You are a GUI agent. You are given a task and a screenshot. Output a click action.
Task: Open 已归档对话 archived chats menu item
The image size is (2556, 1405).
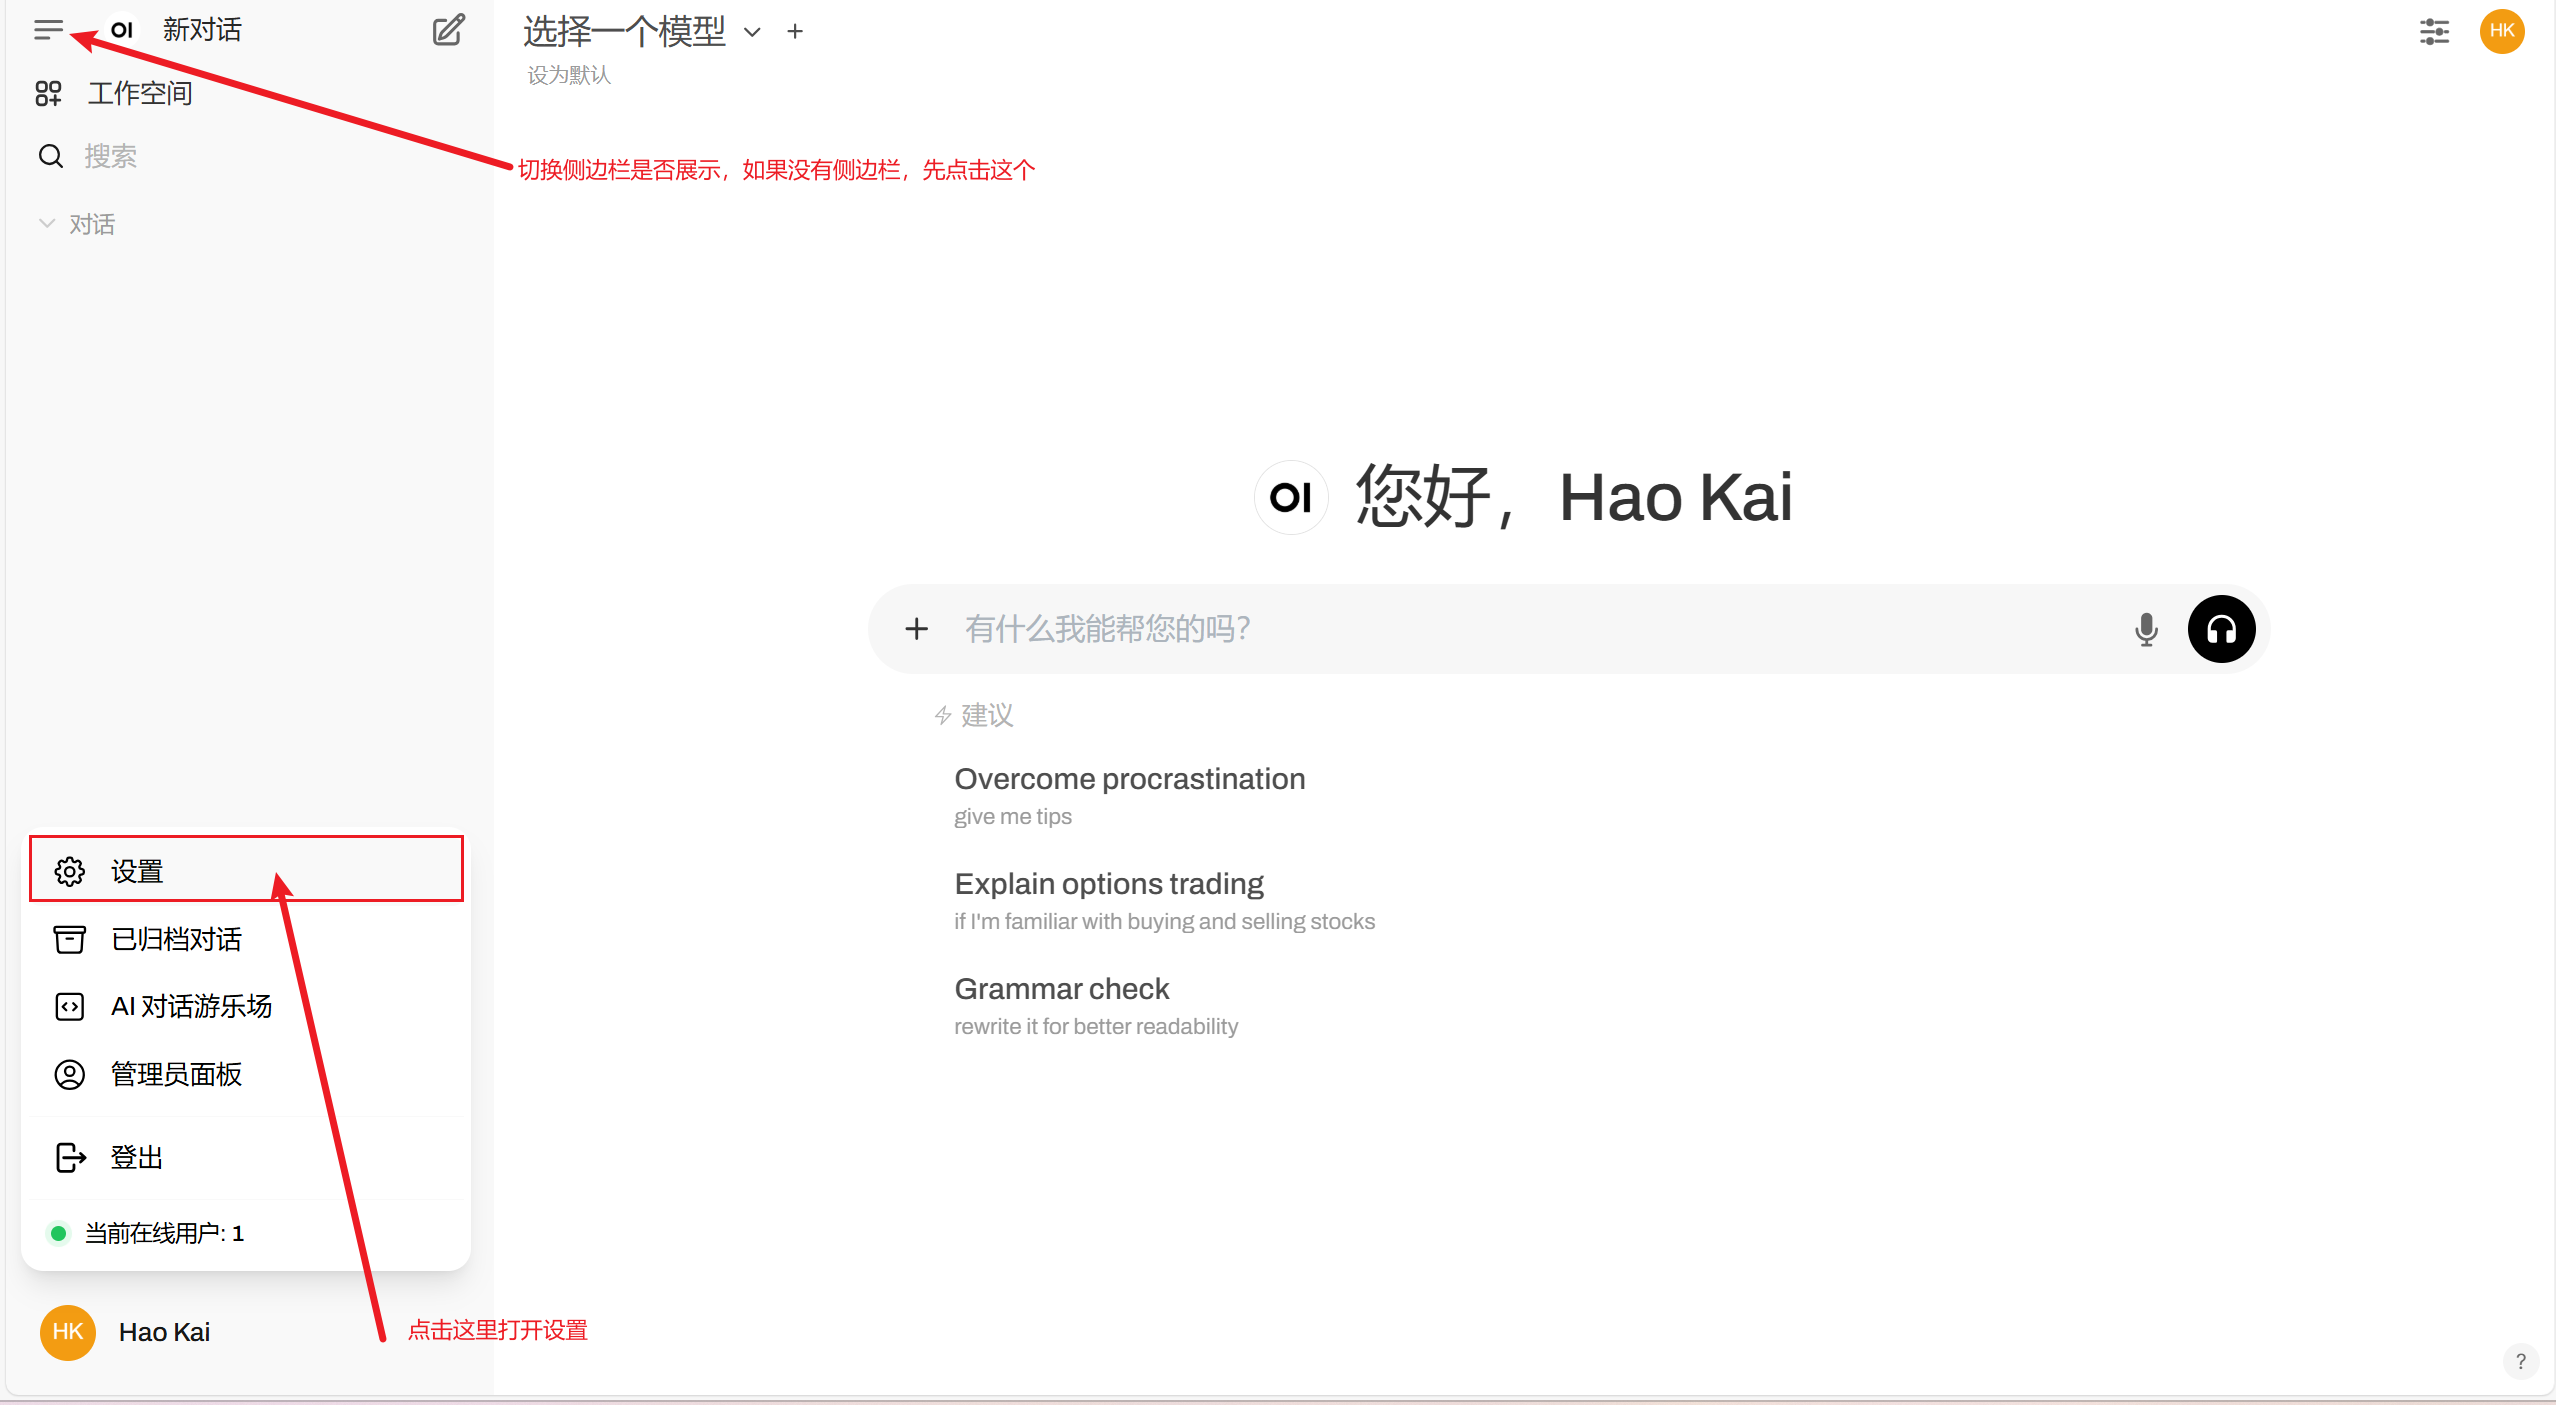(x=176, y=939)
